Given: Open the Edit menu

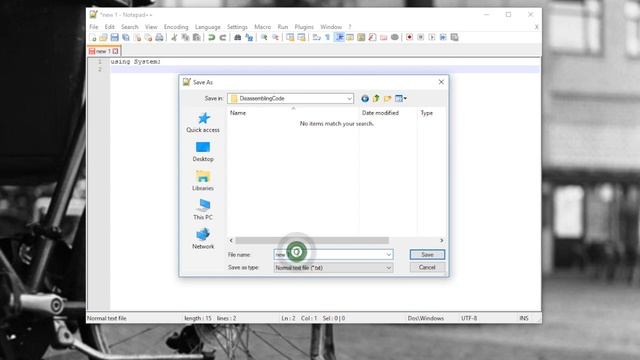Looking at the screenshot, I should (109, 27).
